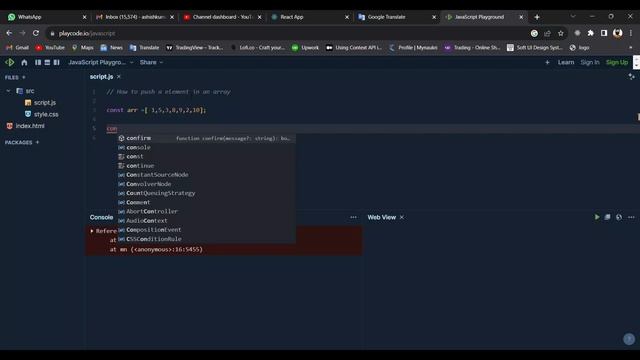This screenshot has height=360, width=640.
Task: Switch to the WhatsApp browser tab
Action: 47,17
